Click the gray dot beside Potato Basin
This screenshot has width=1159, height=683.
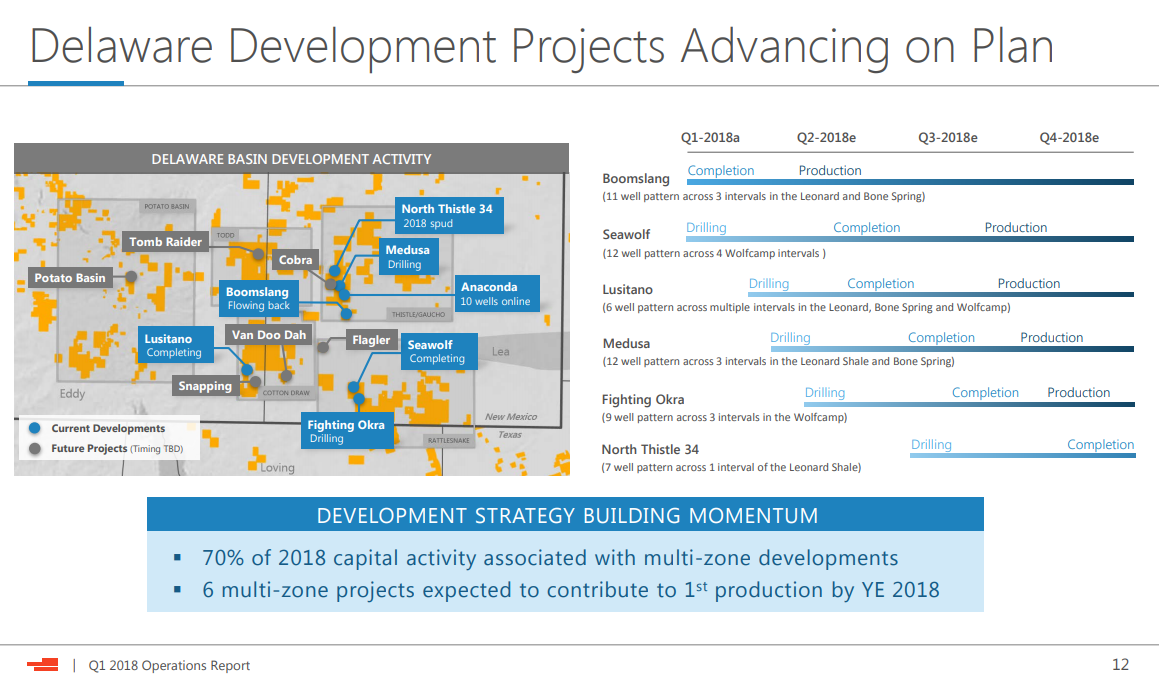tap(131, 276)
